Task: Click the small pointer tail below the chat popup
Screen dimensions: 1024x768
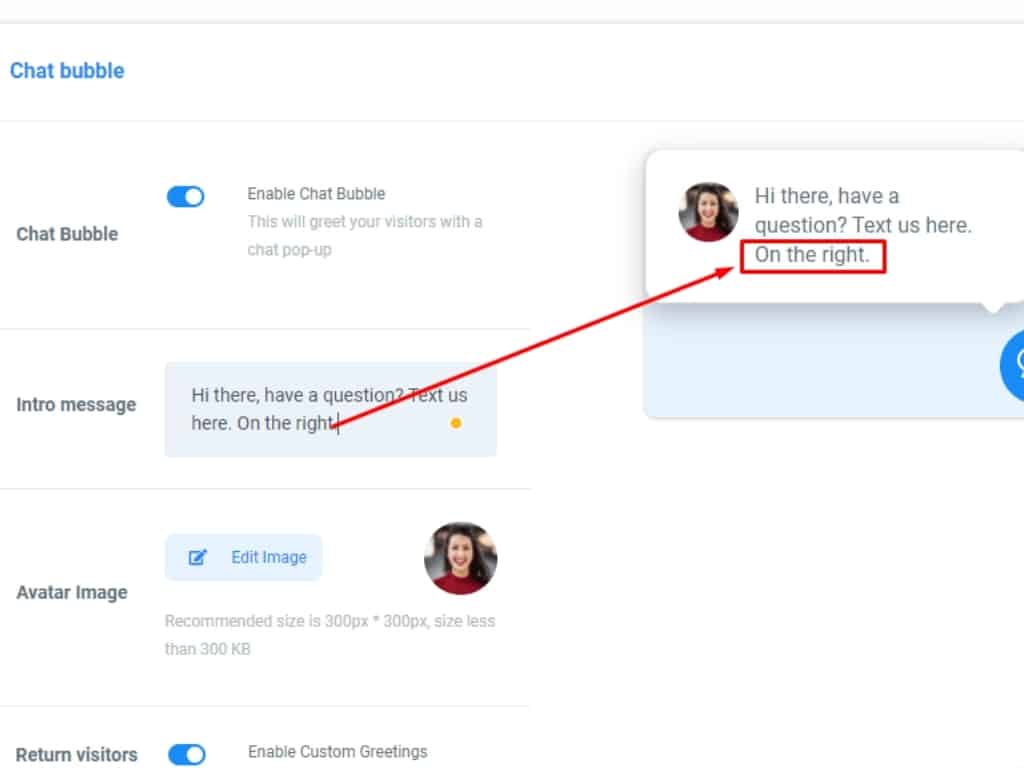Action: (992, 307)
